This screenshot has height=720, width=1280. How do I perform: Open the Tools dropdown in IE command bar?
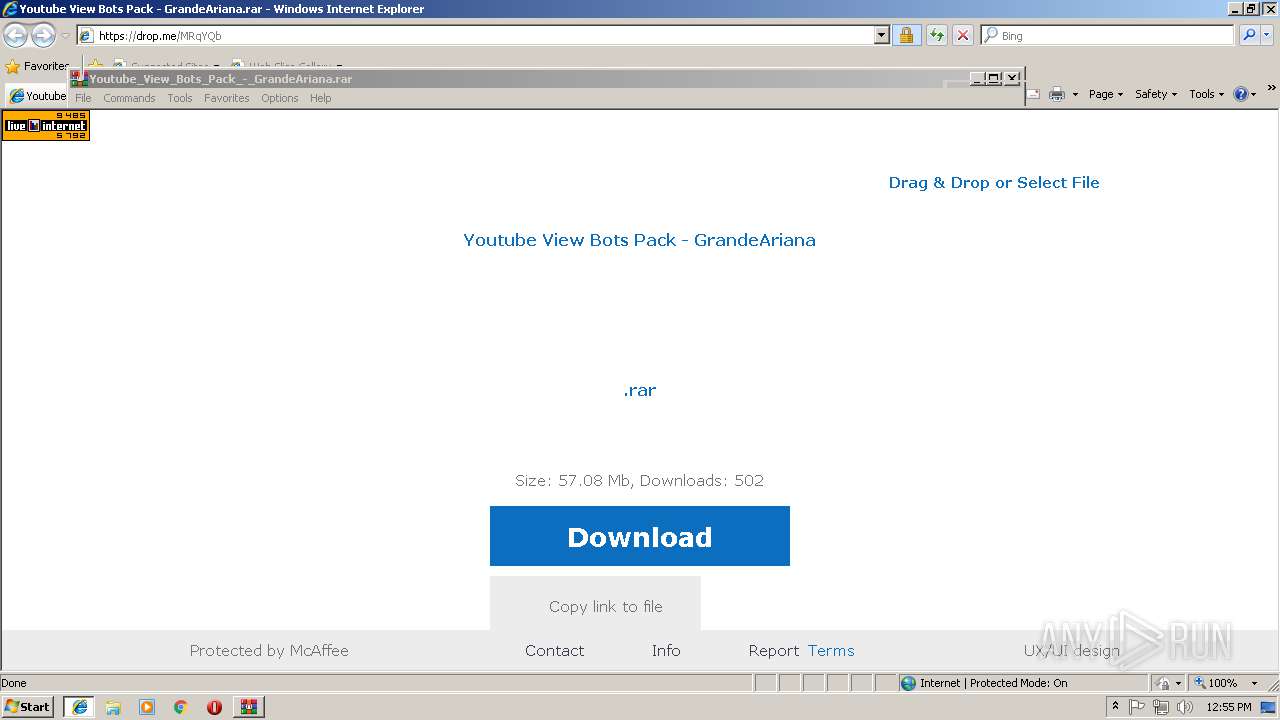tap(1206, 94)
